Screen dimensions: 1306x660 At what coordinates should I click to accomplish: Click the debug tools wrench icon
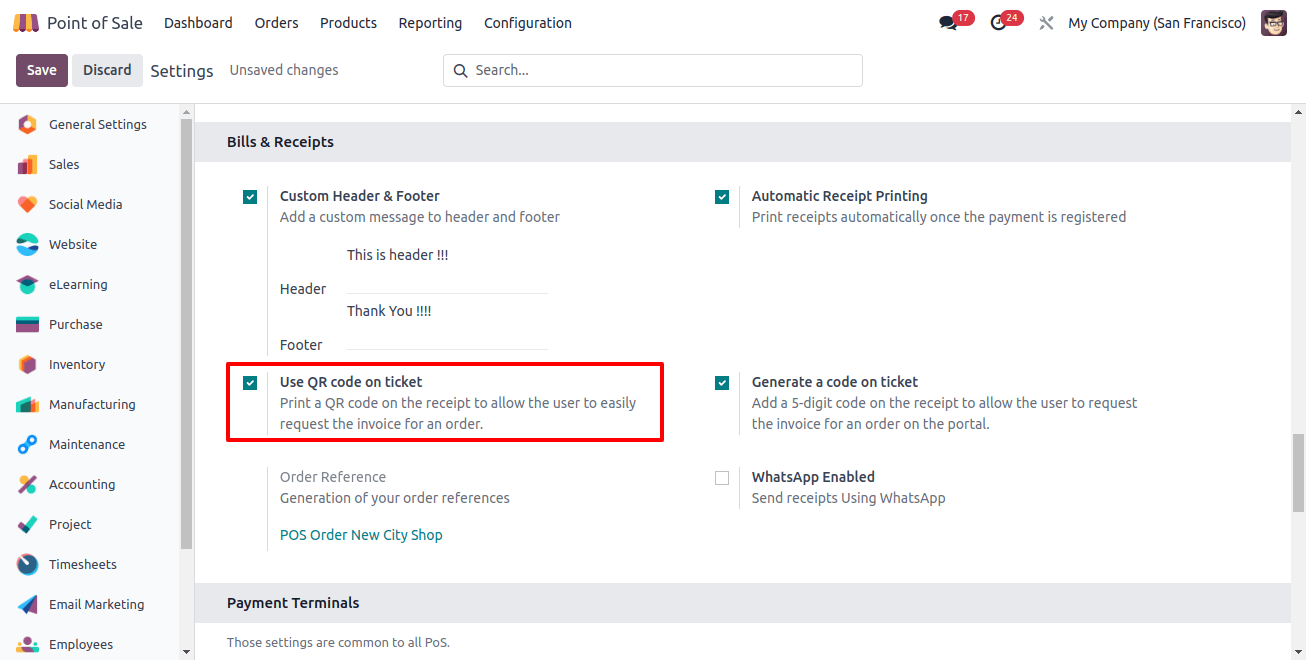(x=1046, y=23)
